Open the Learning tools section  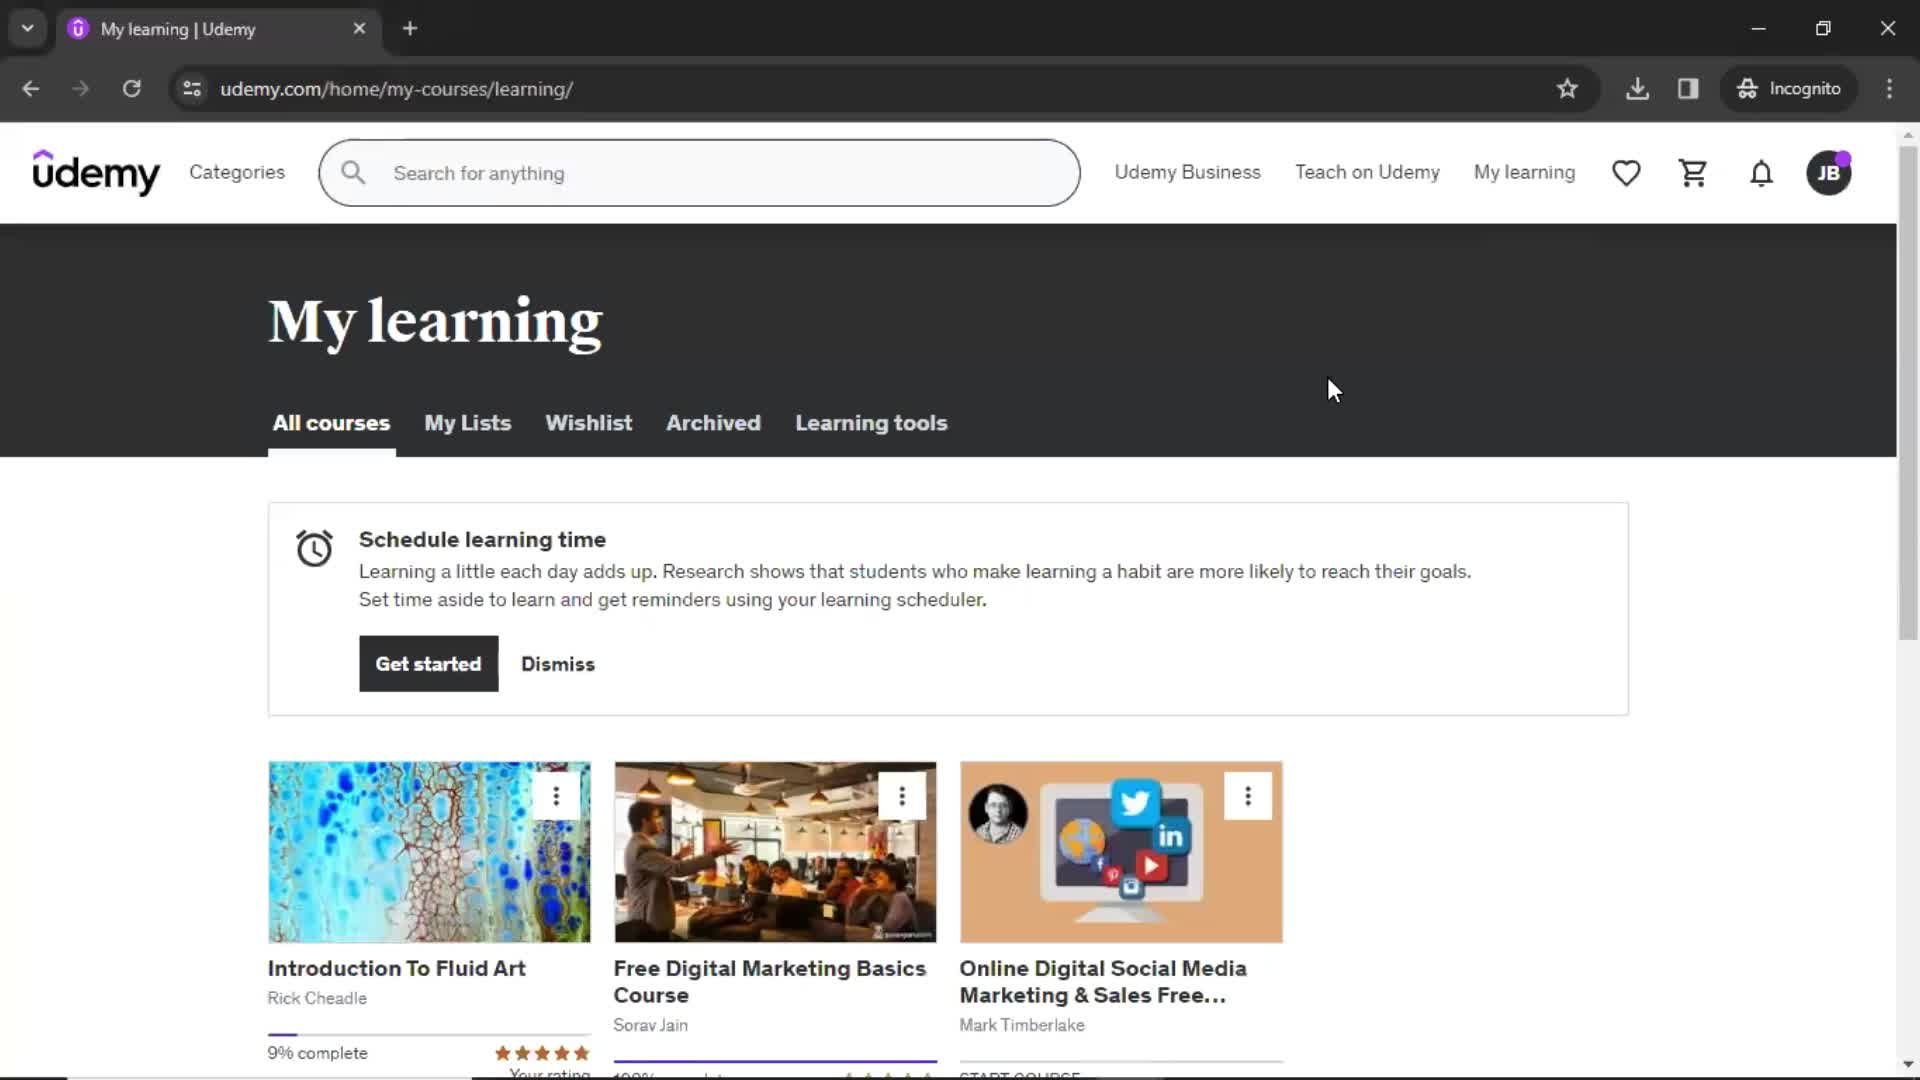870,422
